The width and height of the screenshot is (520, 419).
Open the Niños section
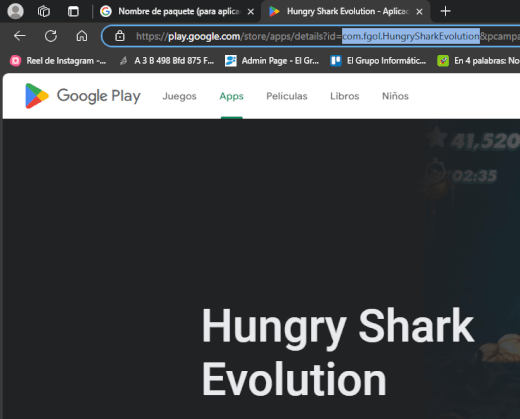395,96
